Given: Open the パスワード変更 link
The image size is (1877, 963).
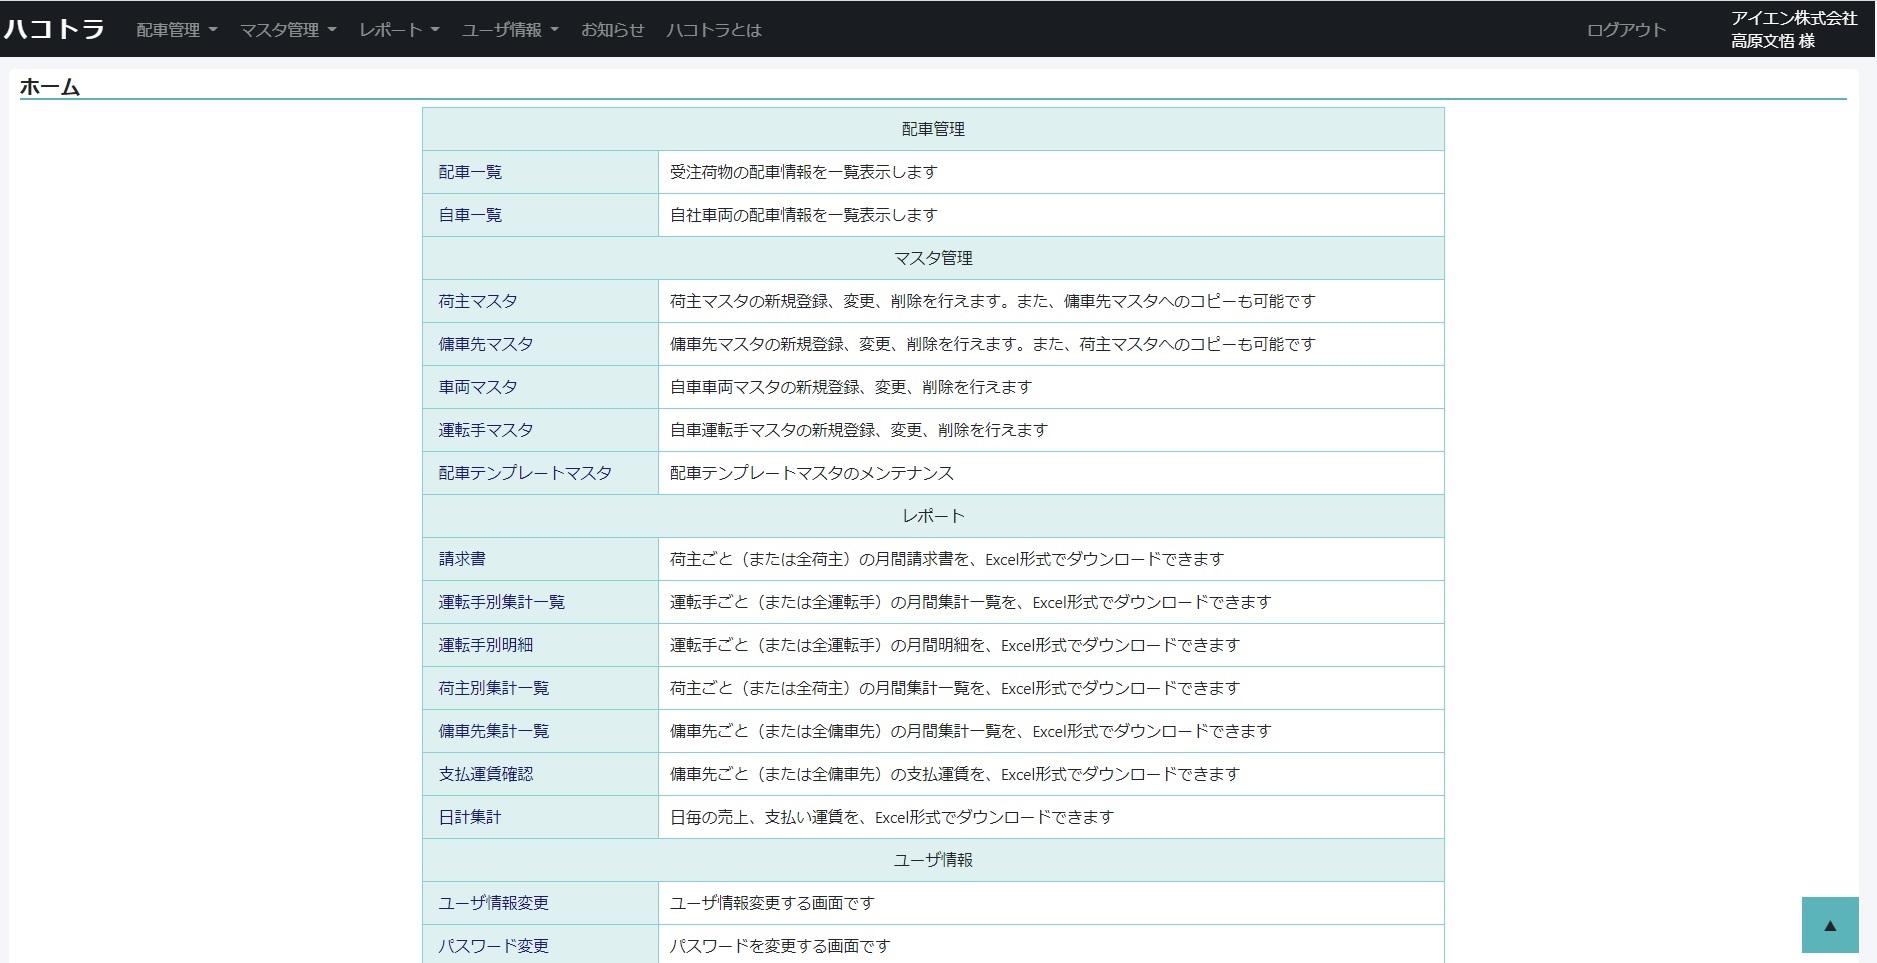Looking at the screenshot, I should [x=493, y=946].
